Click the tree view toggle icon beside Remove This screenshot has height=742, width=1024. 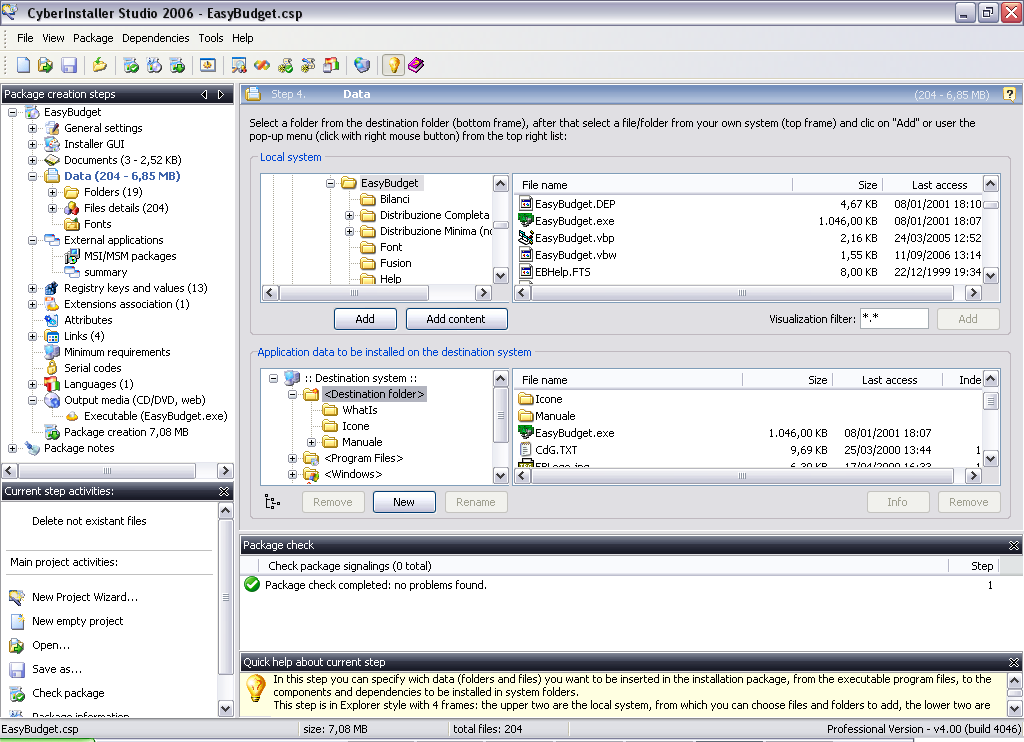272,502
